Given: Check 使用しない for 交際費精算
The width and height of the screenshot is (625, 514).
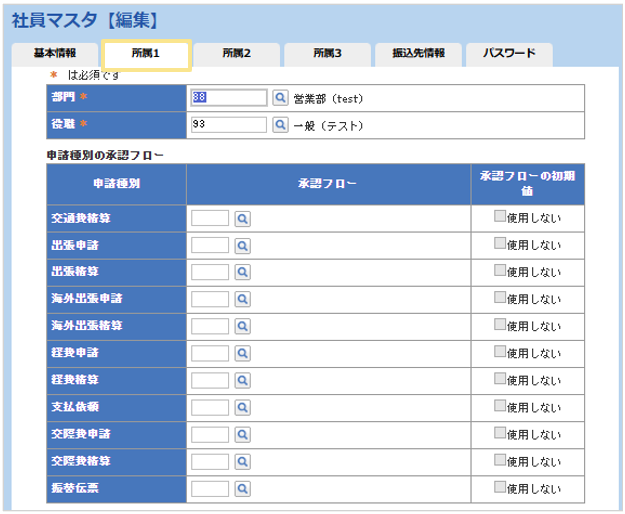Looking at the screenshot, I should pos(500,460).
